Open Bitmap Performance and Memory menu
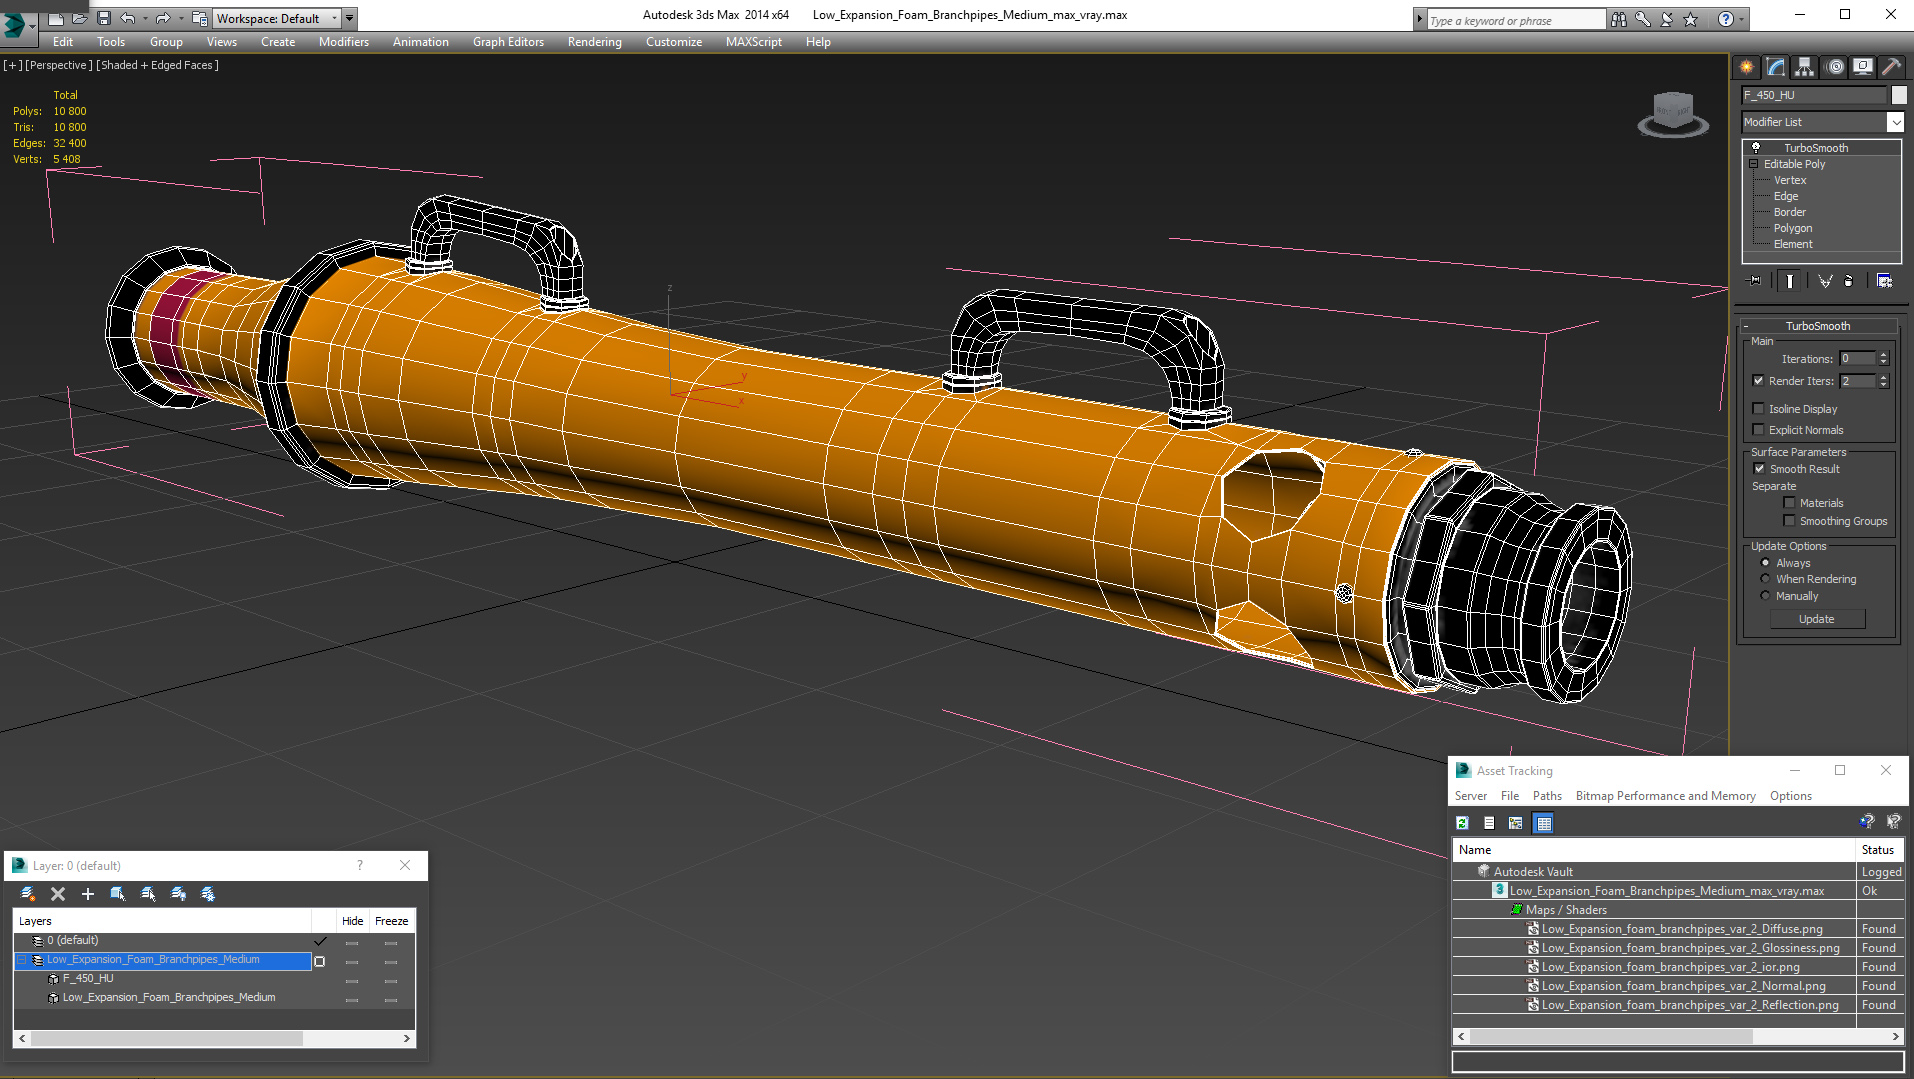The height and width of the screenshot is (1079, 1914). tap(1665, 796)
